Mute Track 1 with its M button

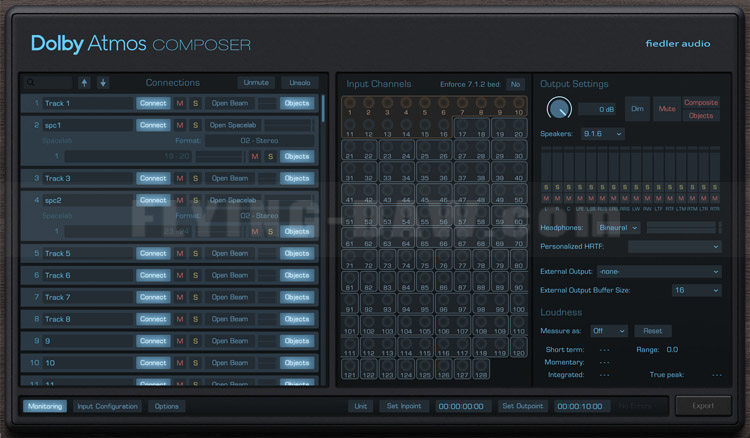(x=180, y=103)
